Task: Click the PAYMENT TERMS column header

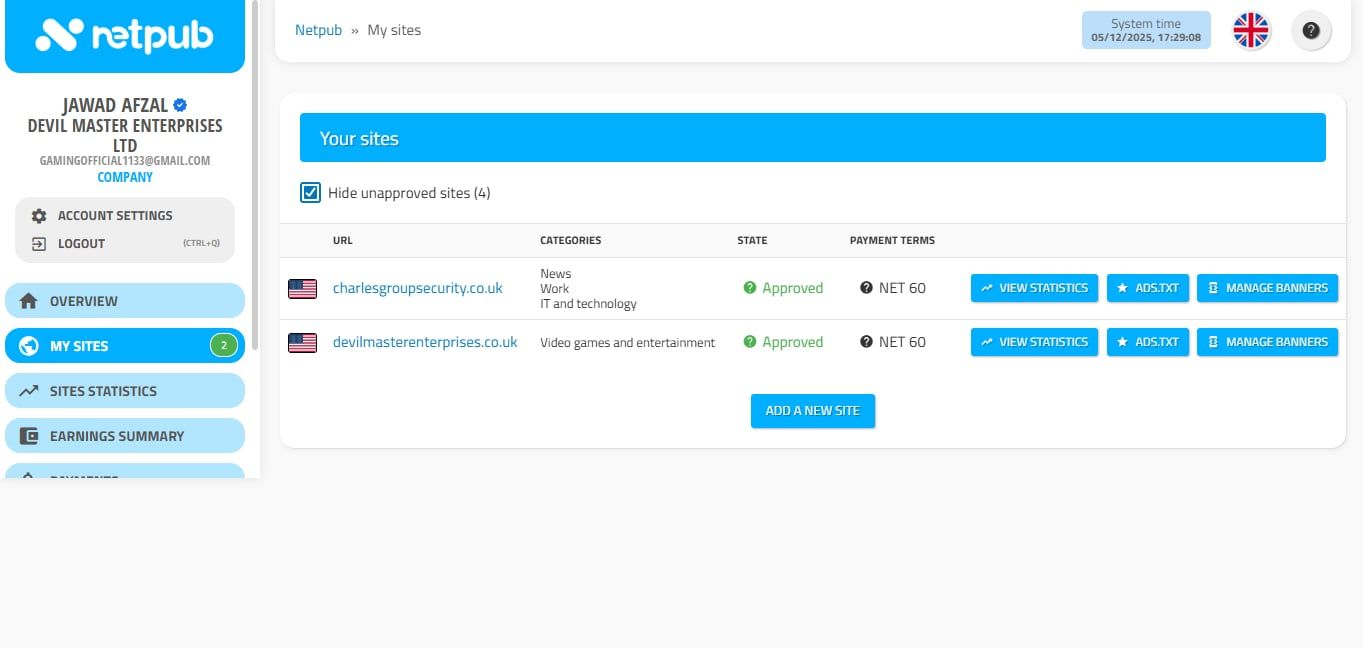Action: click(892, 241)
